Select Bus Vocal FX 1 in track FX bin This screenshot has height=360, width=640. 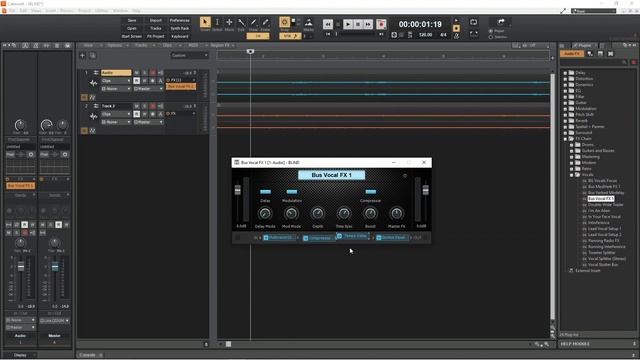[x=181, y=87]
